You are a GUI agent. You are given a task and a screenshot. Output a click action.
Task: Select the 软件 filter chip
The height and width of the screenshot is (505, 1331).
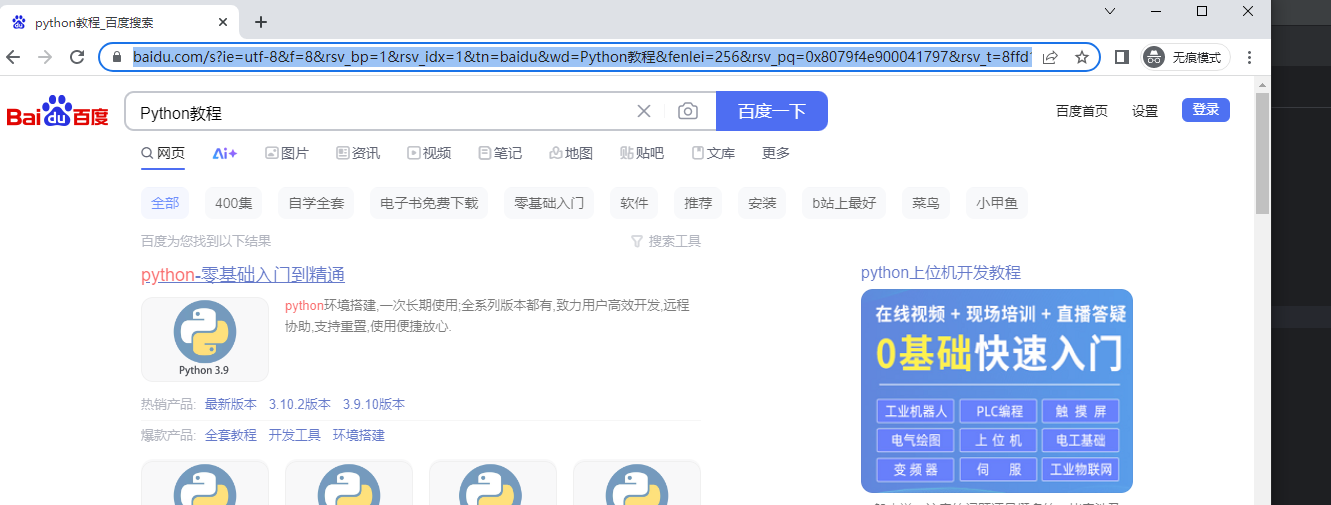coord(634,203)
